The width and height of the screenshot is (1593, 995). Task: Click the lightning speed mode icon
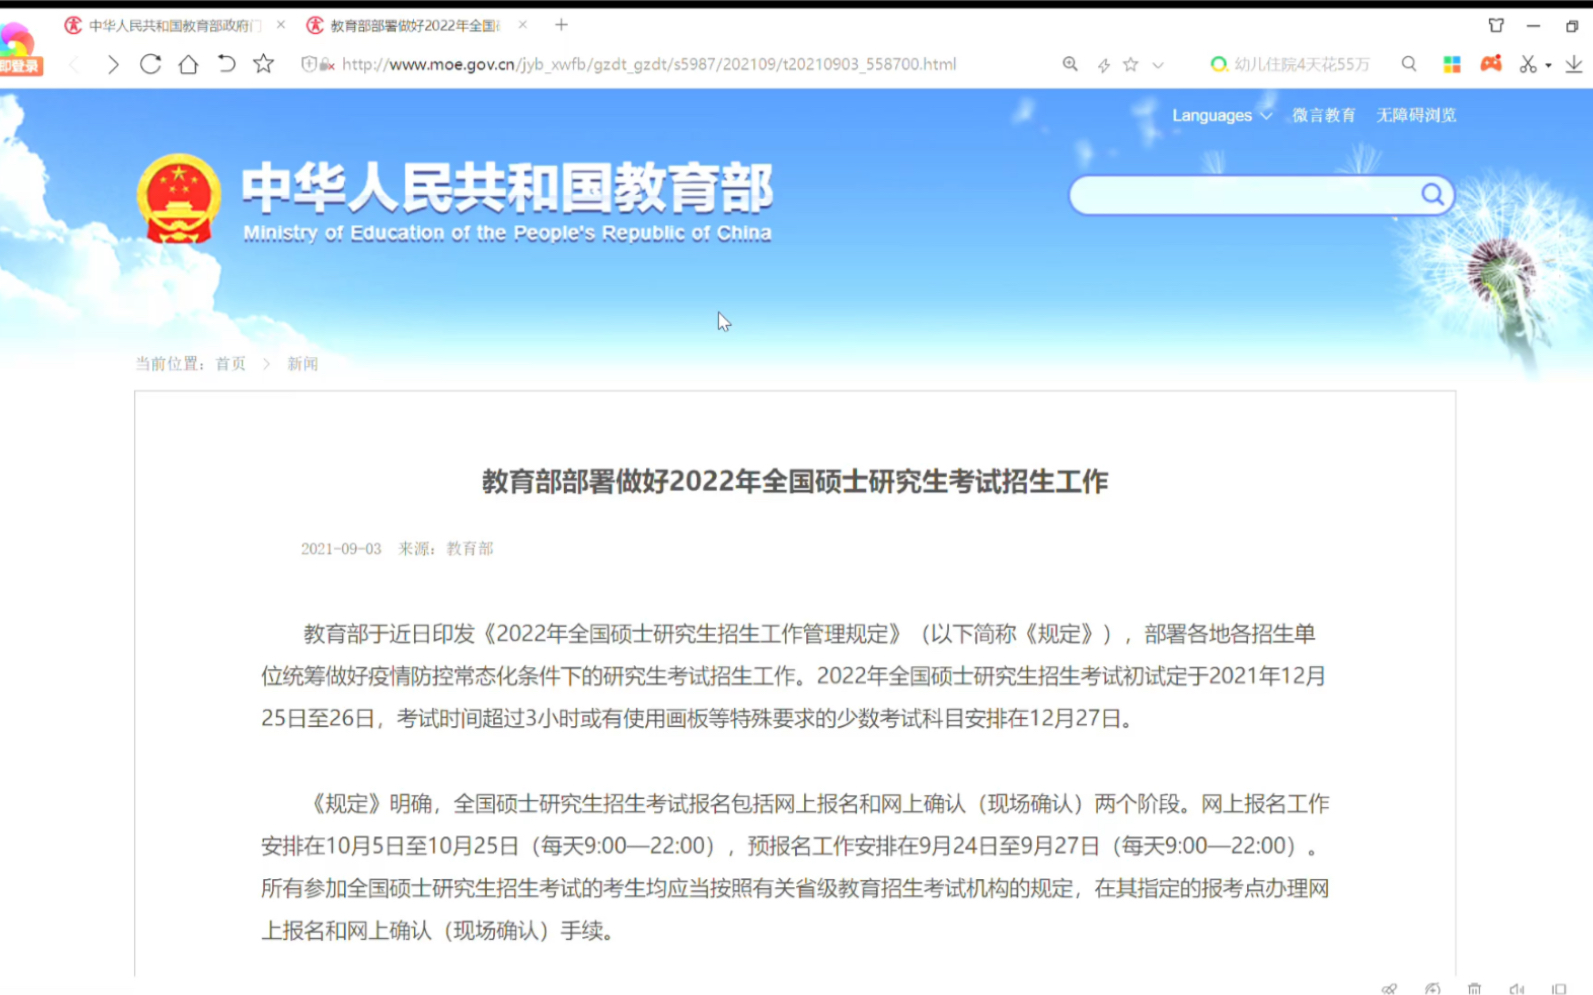(1103, 65)
